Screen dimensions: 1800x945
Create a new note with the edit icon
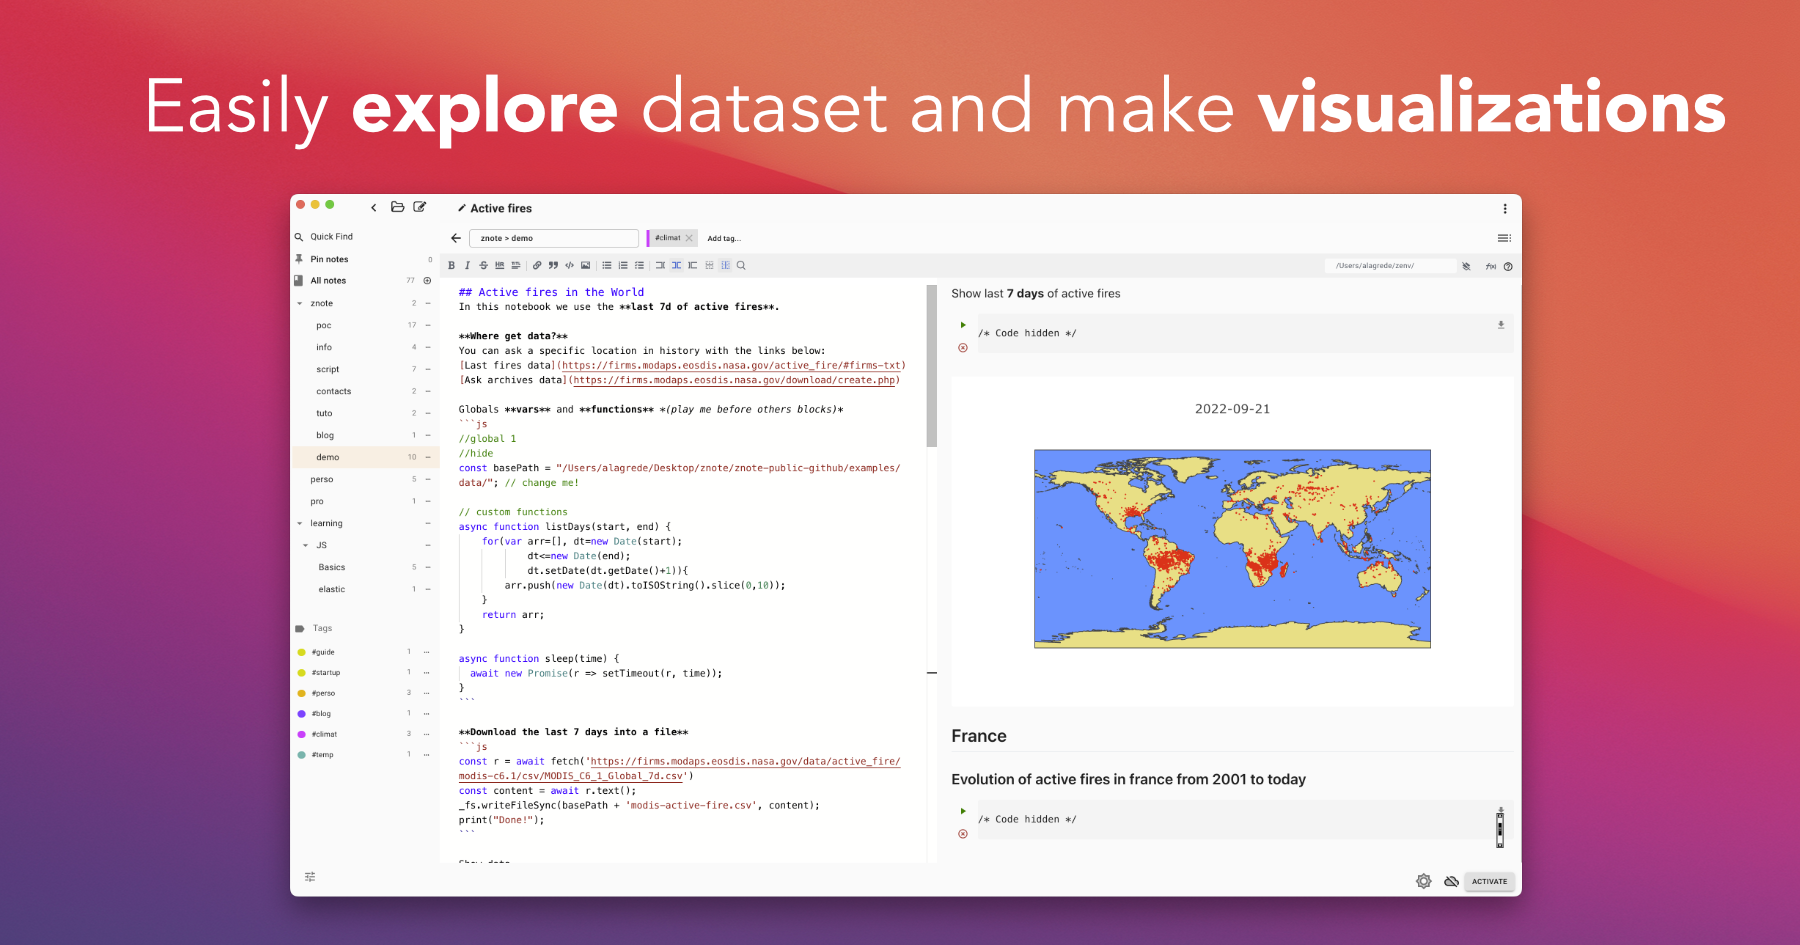[420, 207]
